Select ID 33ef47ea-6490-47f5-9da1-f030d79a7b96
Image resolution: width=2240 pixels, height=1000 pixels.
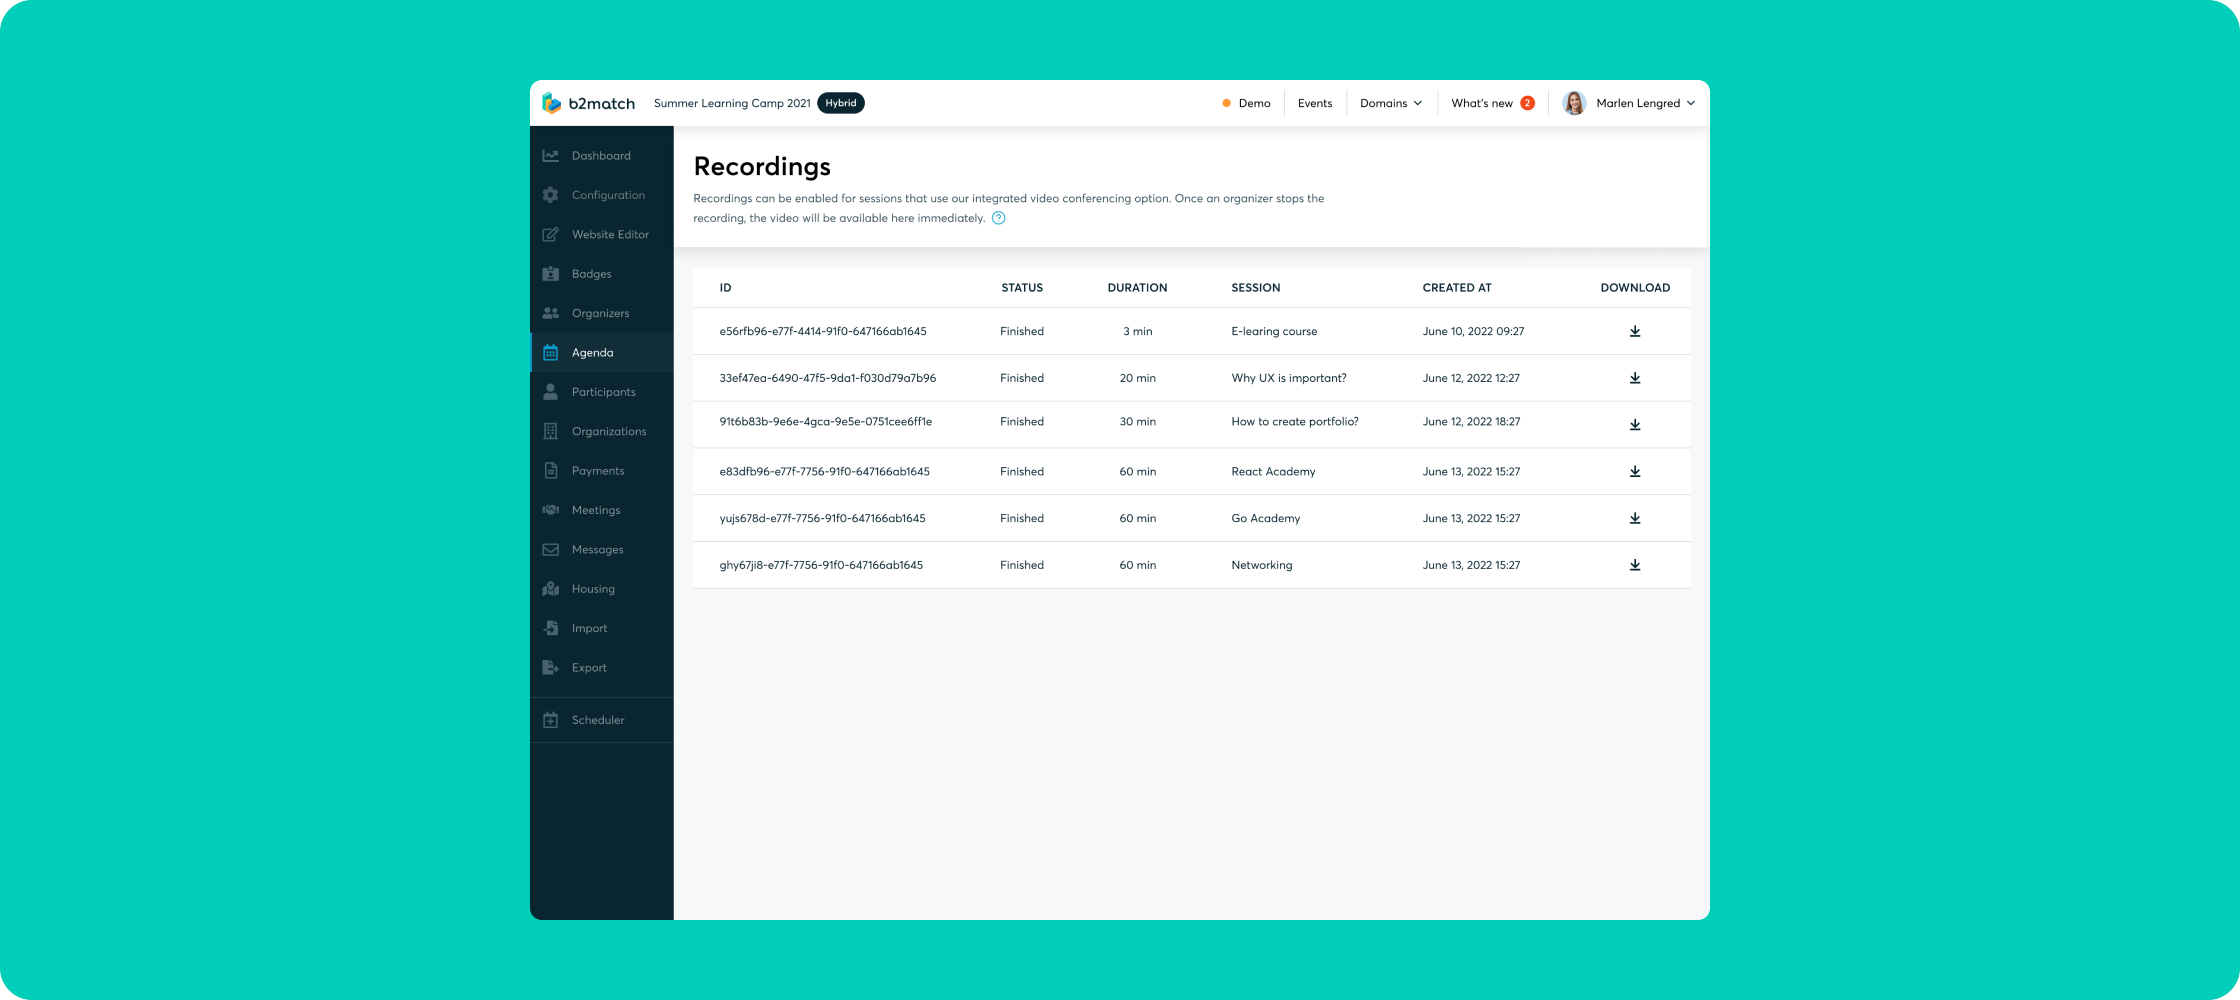click(828, 378)
